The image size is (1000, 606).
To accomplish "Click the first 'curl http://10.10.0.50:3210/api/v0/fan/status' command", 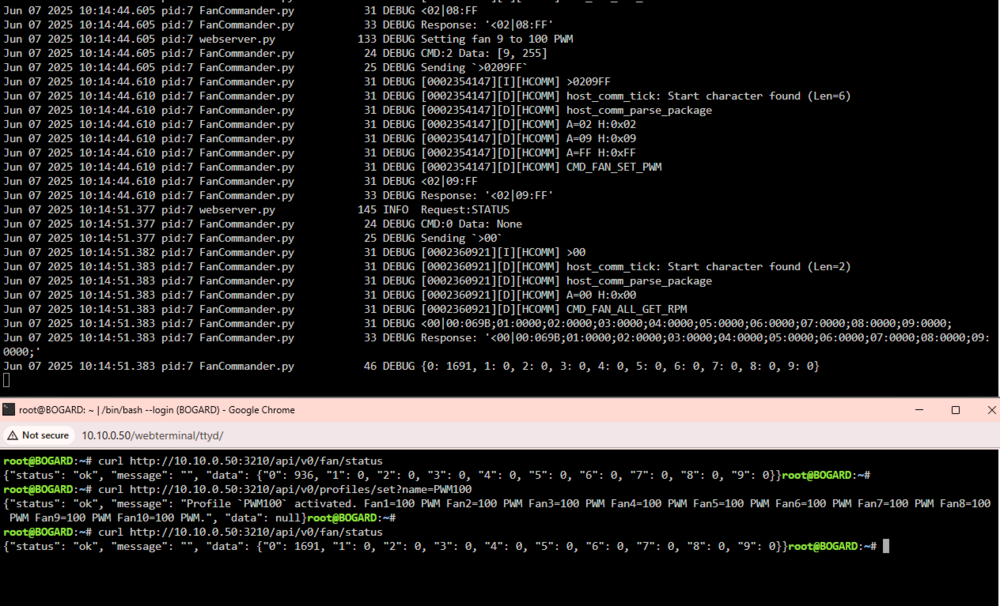I will click(240, 461).
